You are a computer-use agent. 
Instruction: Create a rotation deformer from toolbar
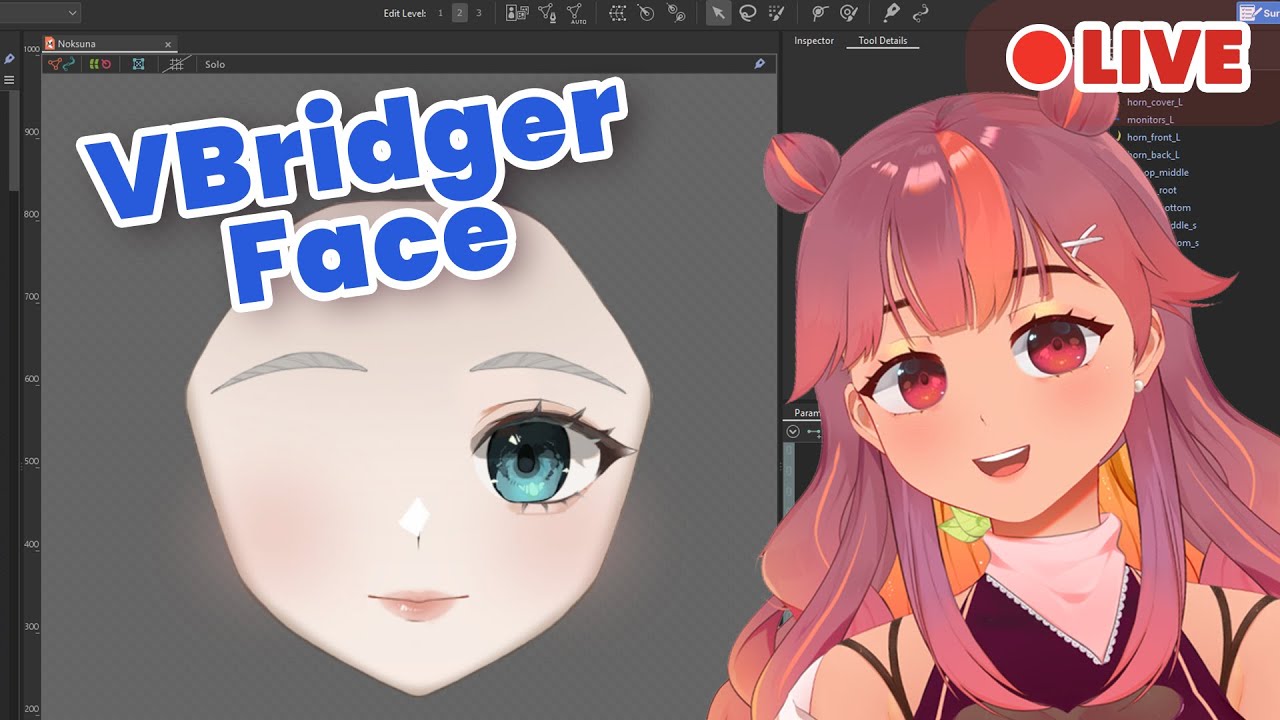(646, 13)
